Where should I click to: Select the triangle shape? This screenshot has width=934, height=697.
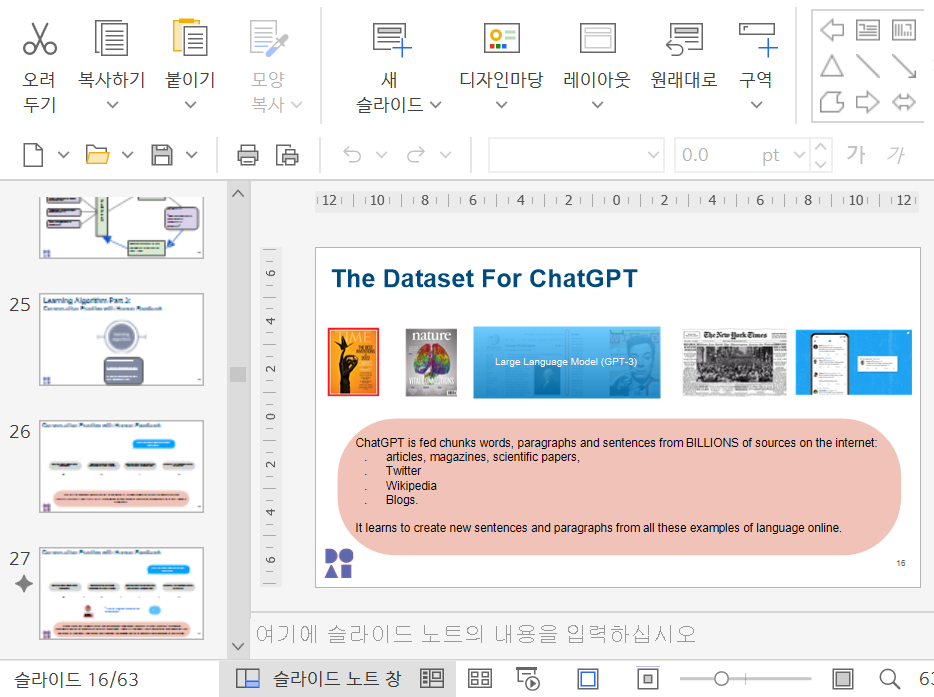pos(832,66)
